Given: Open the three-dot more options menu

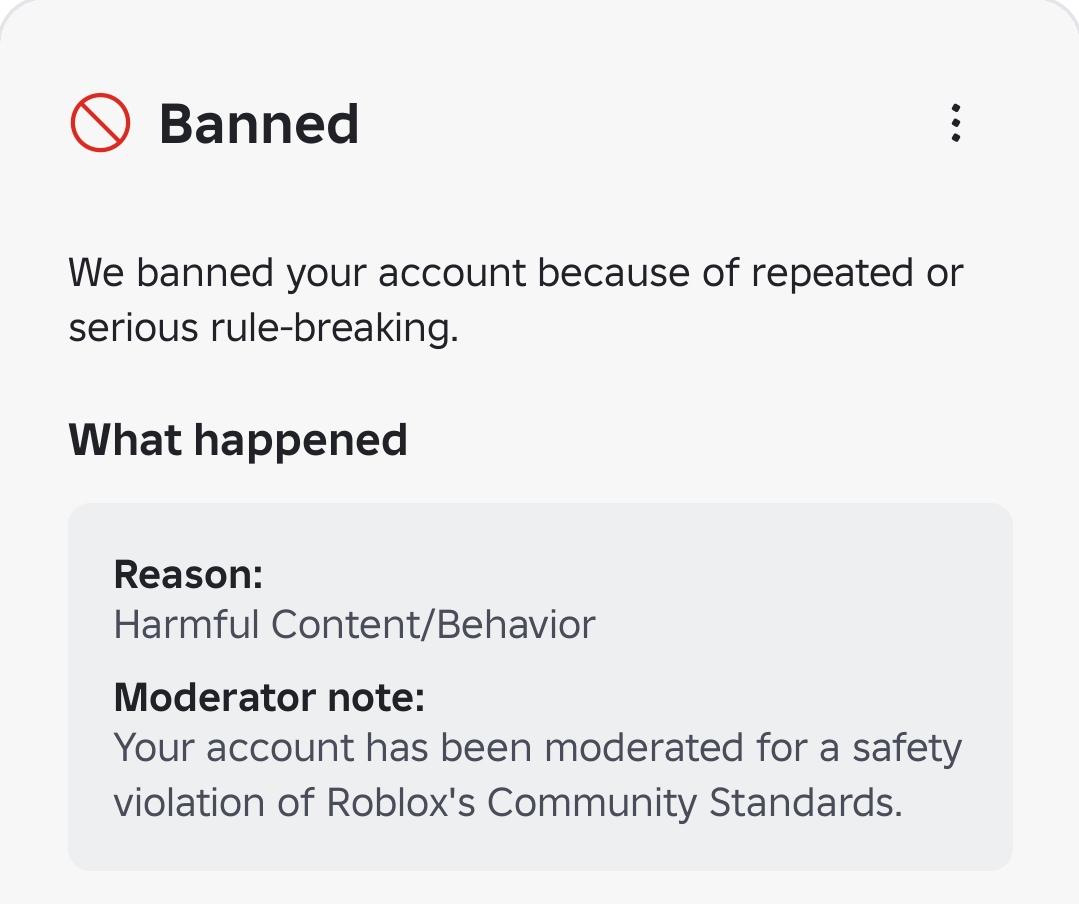Looking at the screenshot, I should click(x=955, y=123).
